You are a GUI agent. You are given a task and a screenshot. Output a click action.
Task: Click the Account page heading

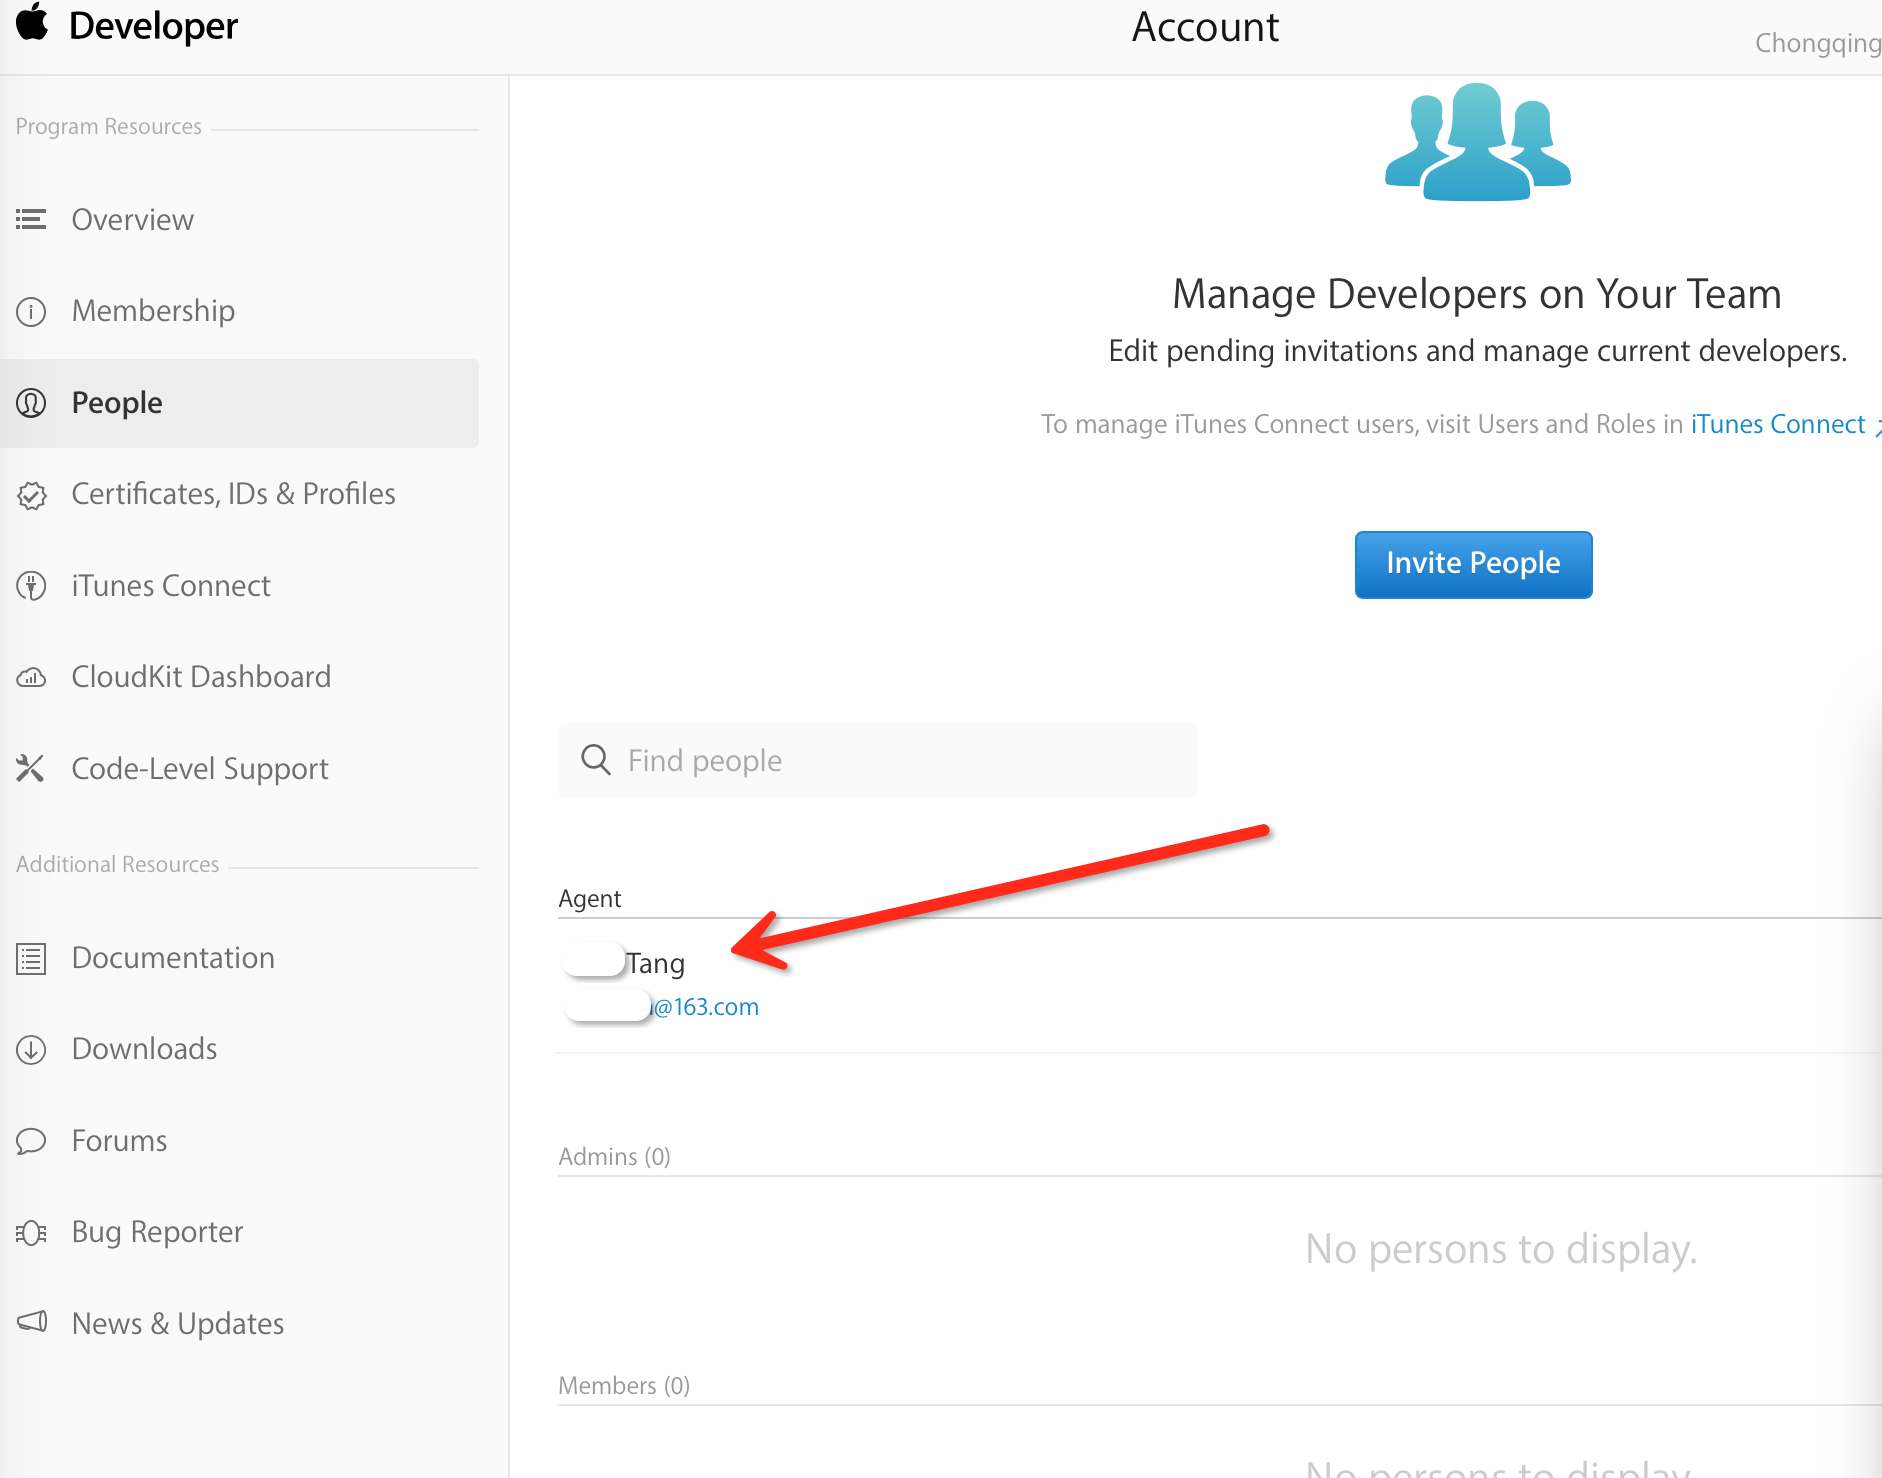pyautogui.click(x=1205, y=27)
